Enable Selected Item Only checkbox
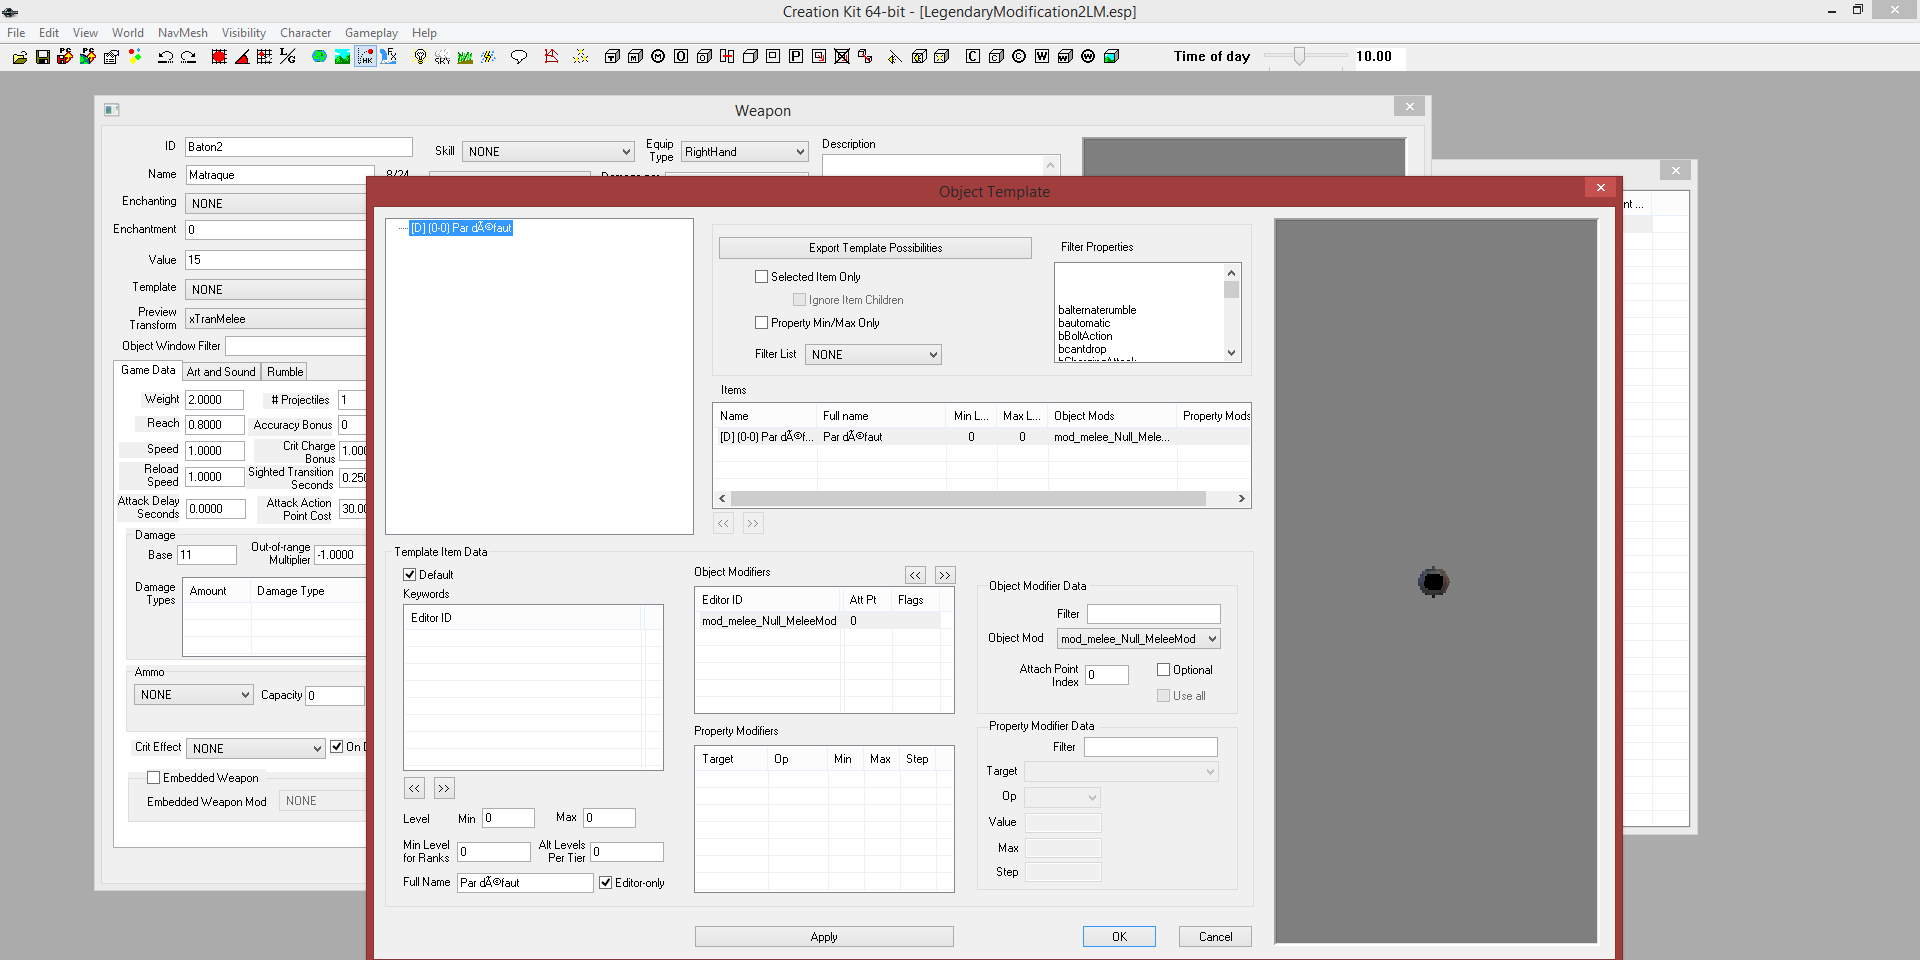The height and width of the screenshot is (960, 1920). (x=761, y=277)
